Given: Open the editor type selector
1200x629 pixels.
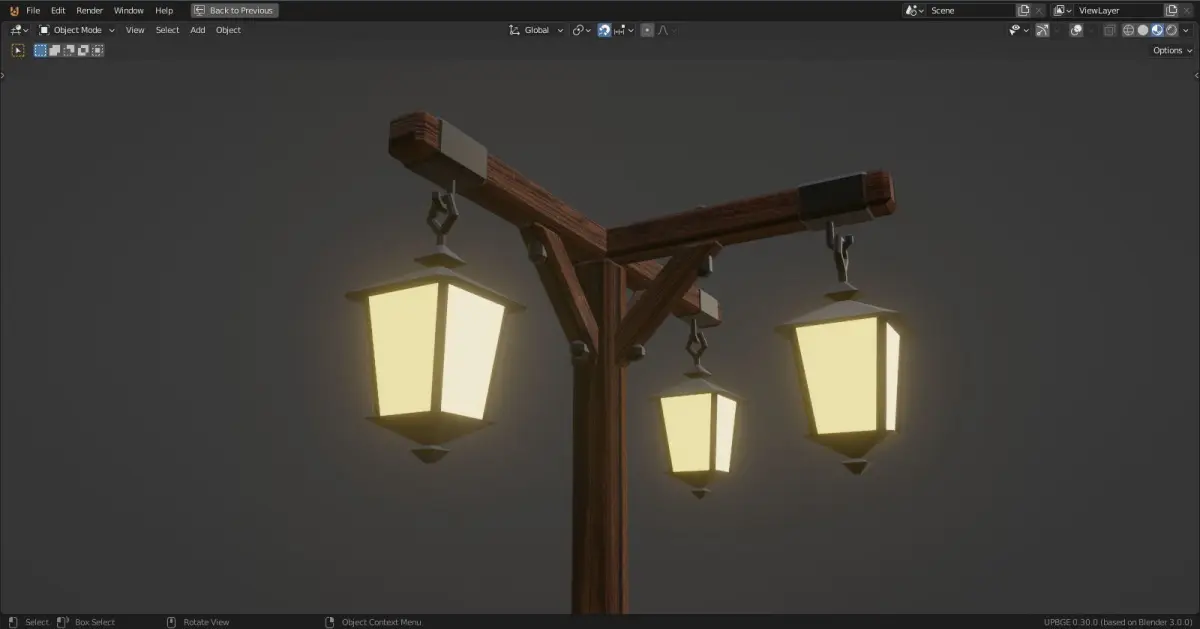Looking at the screenshot, I should [20, 30].
